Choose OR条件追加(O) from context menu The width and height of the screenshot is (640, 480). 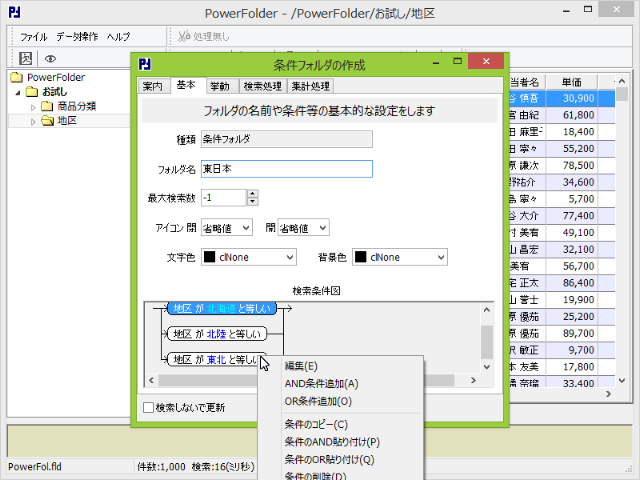[318, 401]
